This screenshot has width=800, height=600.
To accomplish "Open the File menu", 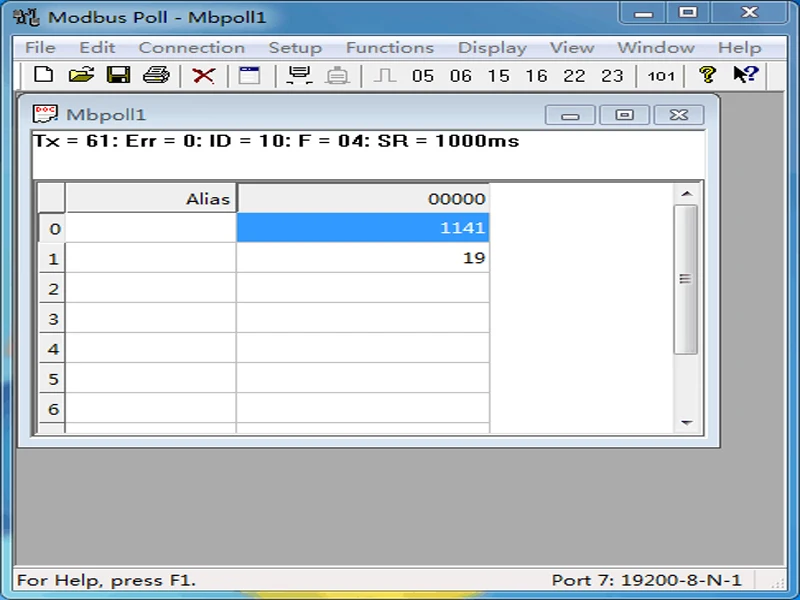I will coord(40,47).
